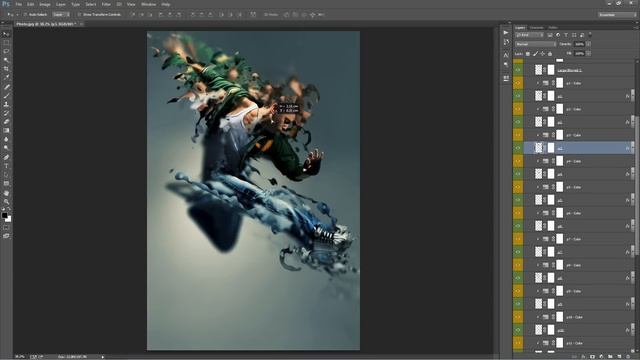
Task: Lock layer position icon
Action: point(542,53)
